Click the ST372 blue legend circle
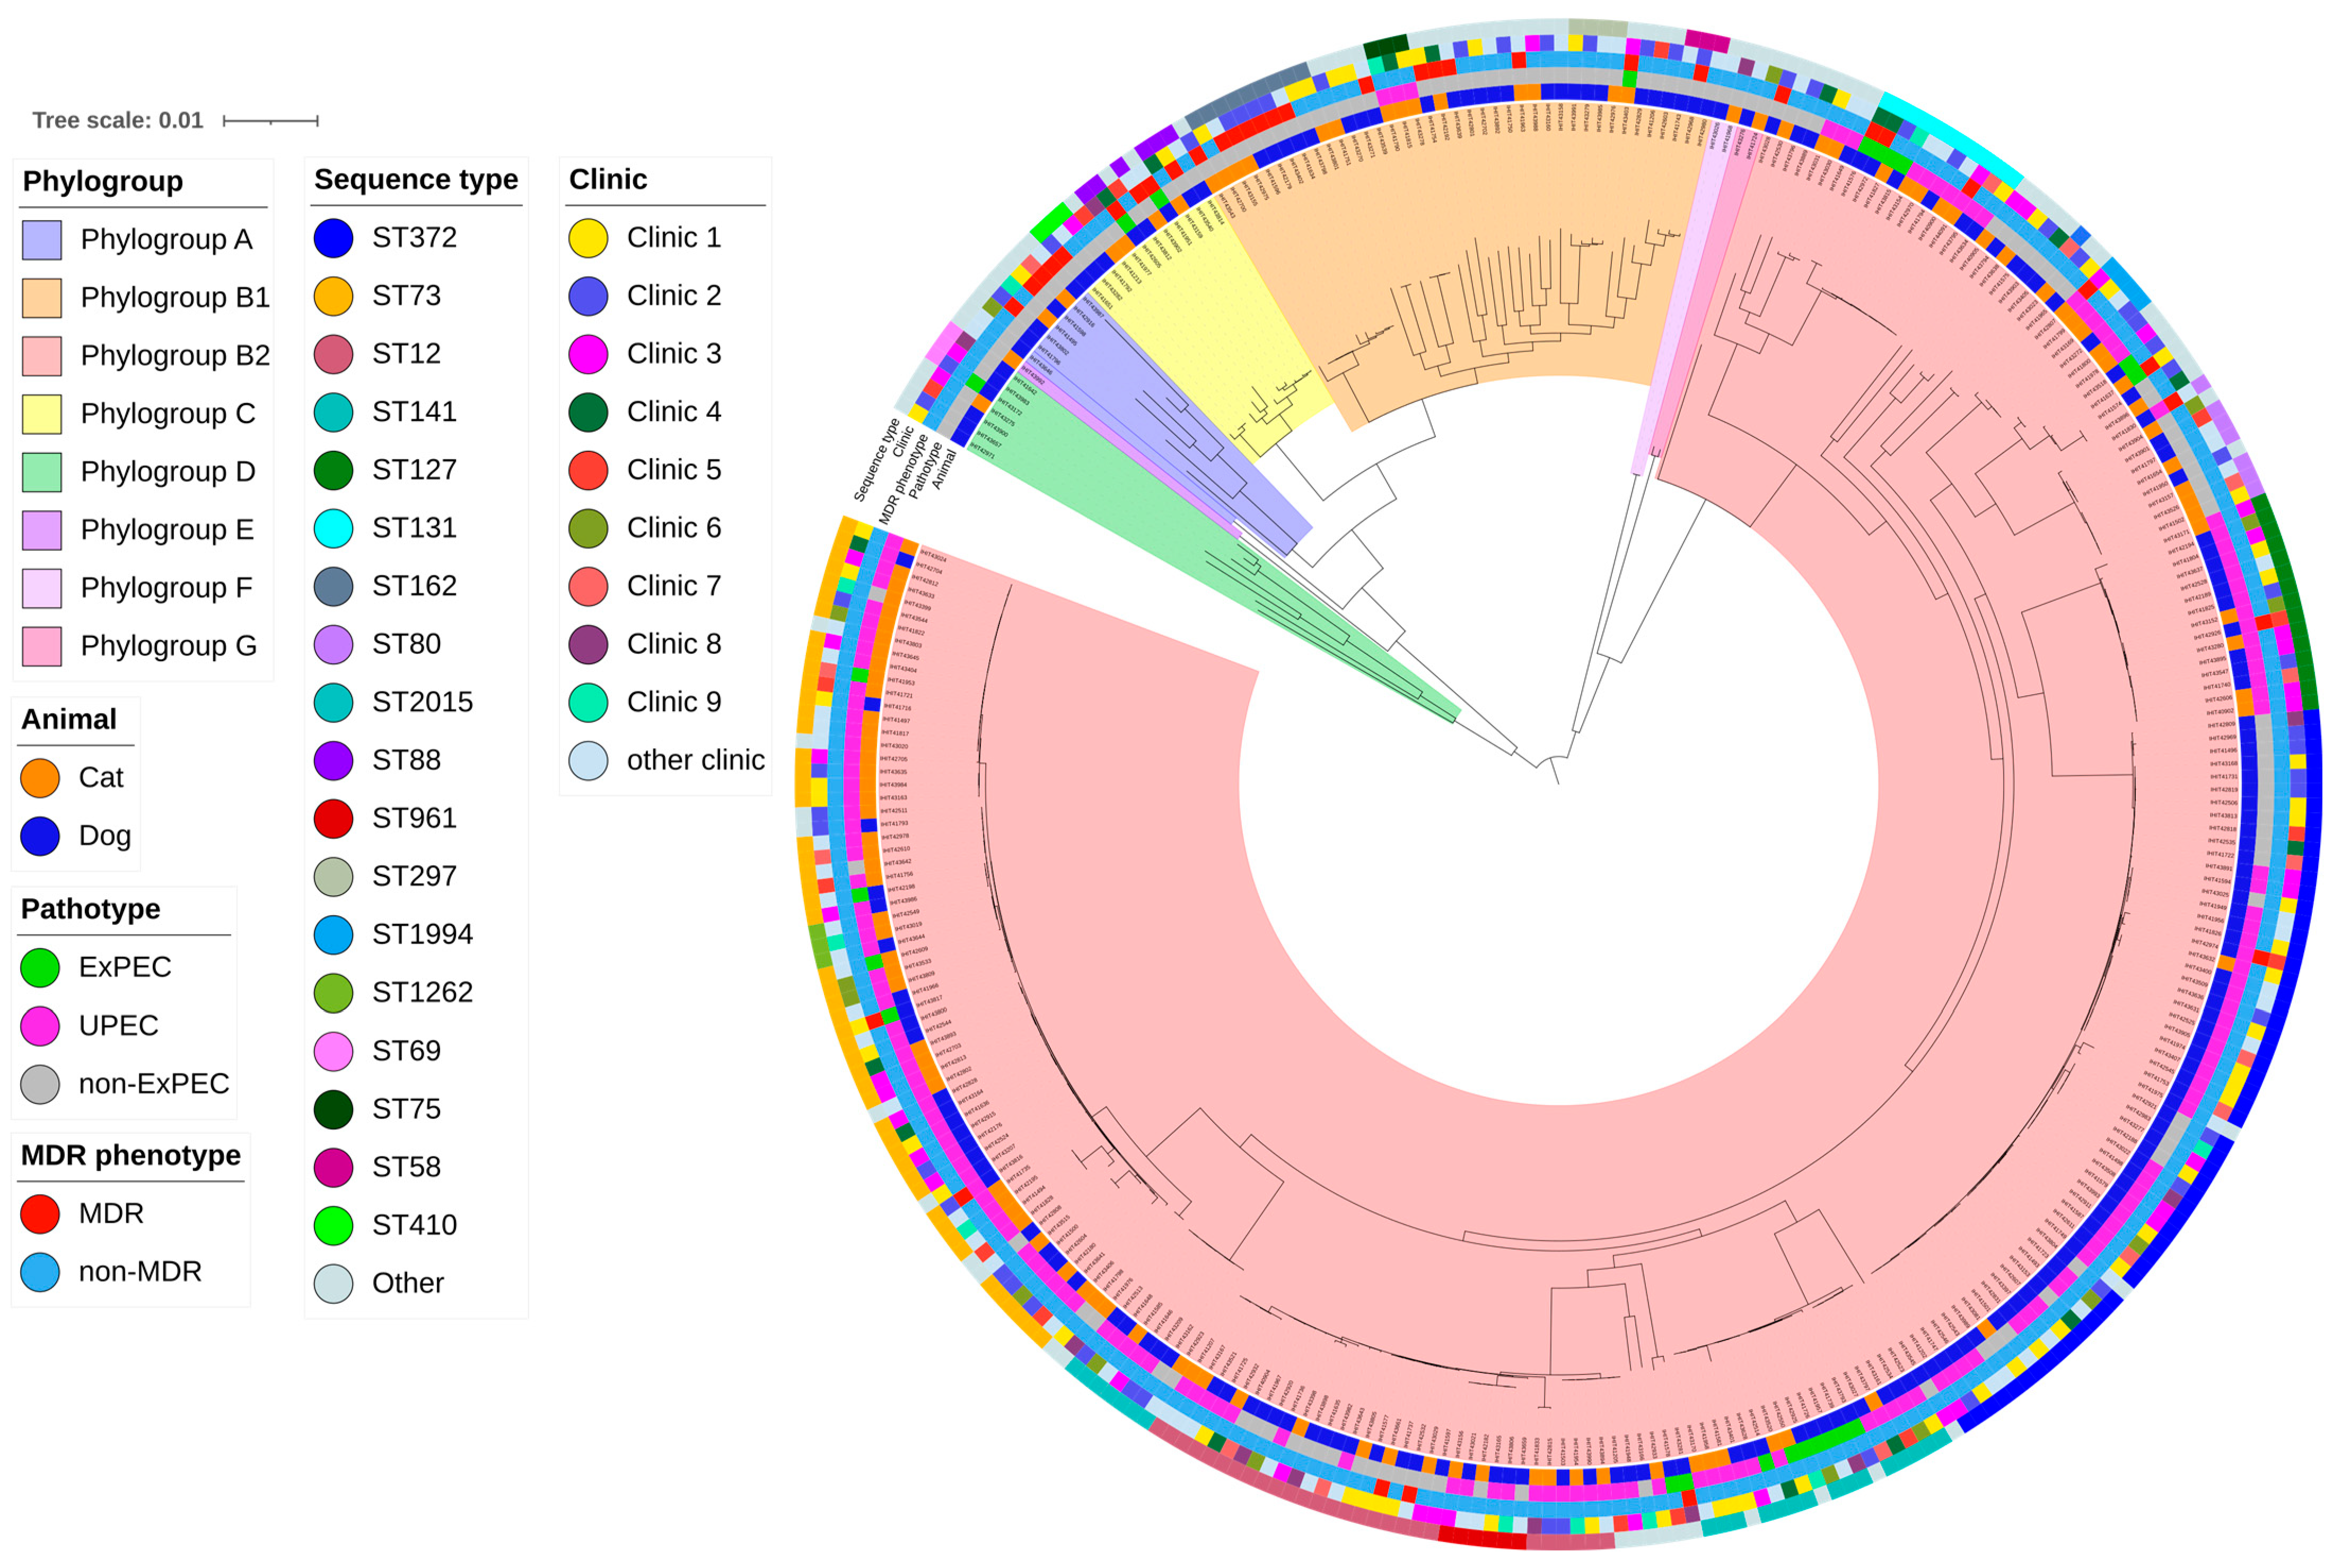2333x1568 pixels. pos(333,238)
